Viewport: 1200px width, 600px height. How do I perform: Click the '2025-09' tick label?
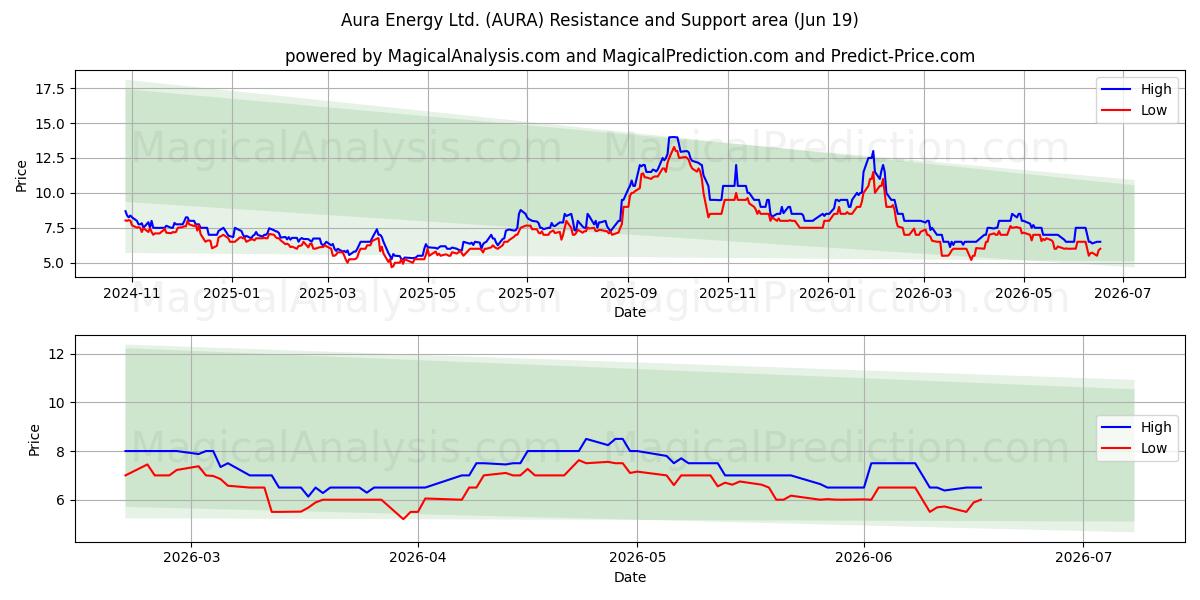click(629, 293)
